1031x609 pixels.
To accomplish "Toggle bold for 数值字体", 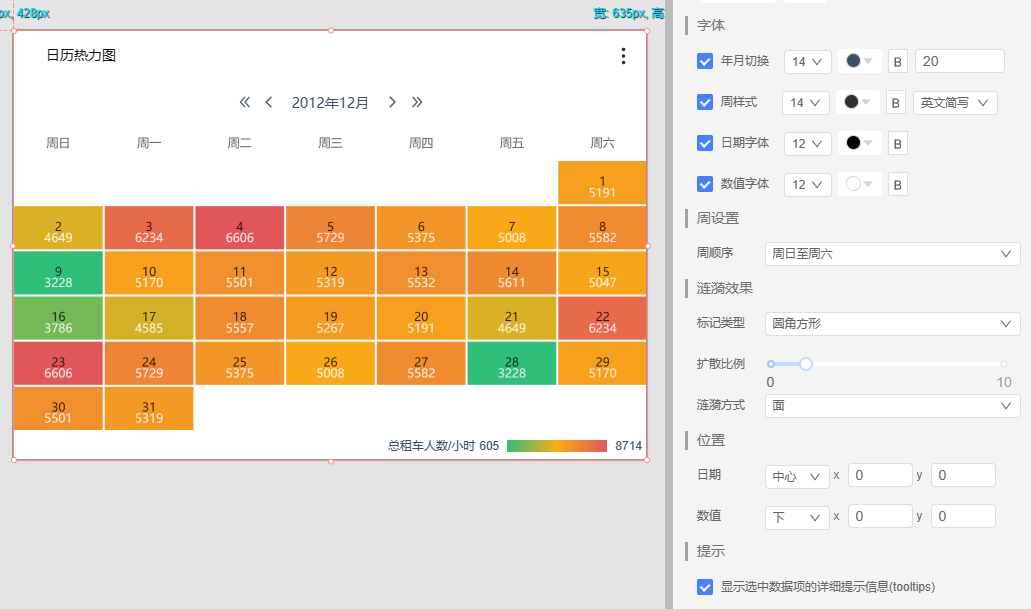I will [897, 184].
